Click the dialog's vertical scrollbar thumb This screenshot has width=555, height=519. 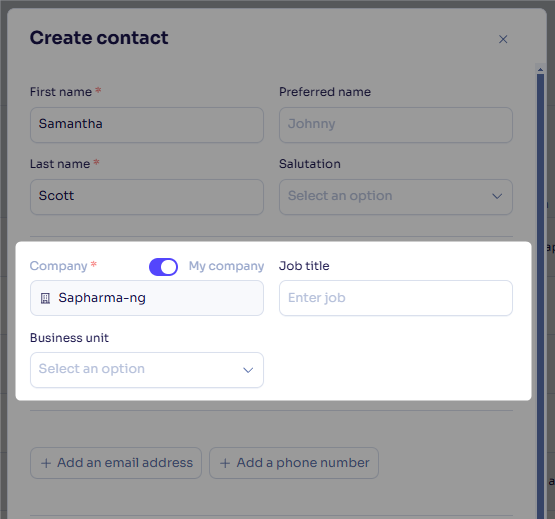pos(540,296)
